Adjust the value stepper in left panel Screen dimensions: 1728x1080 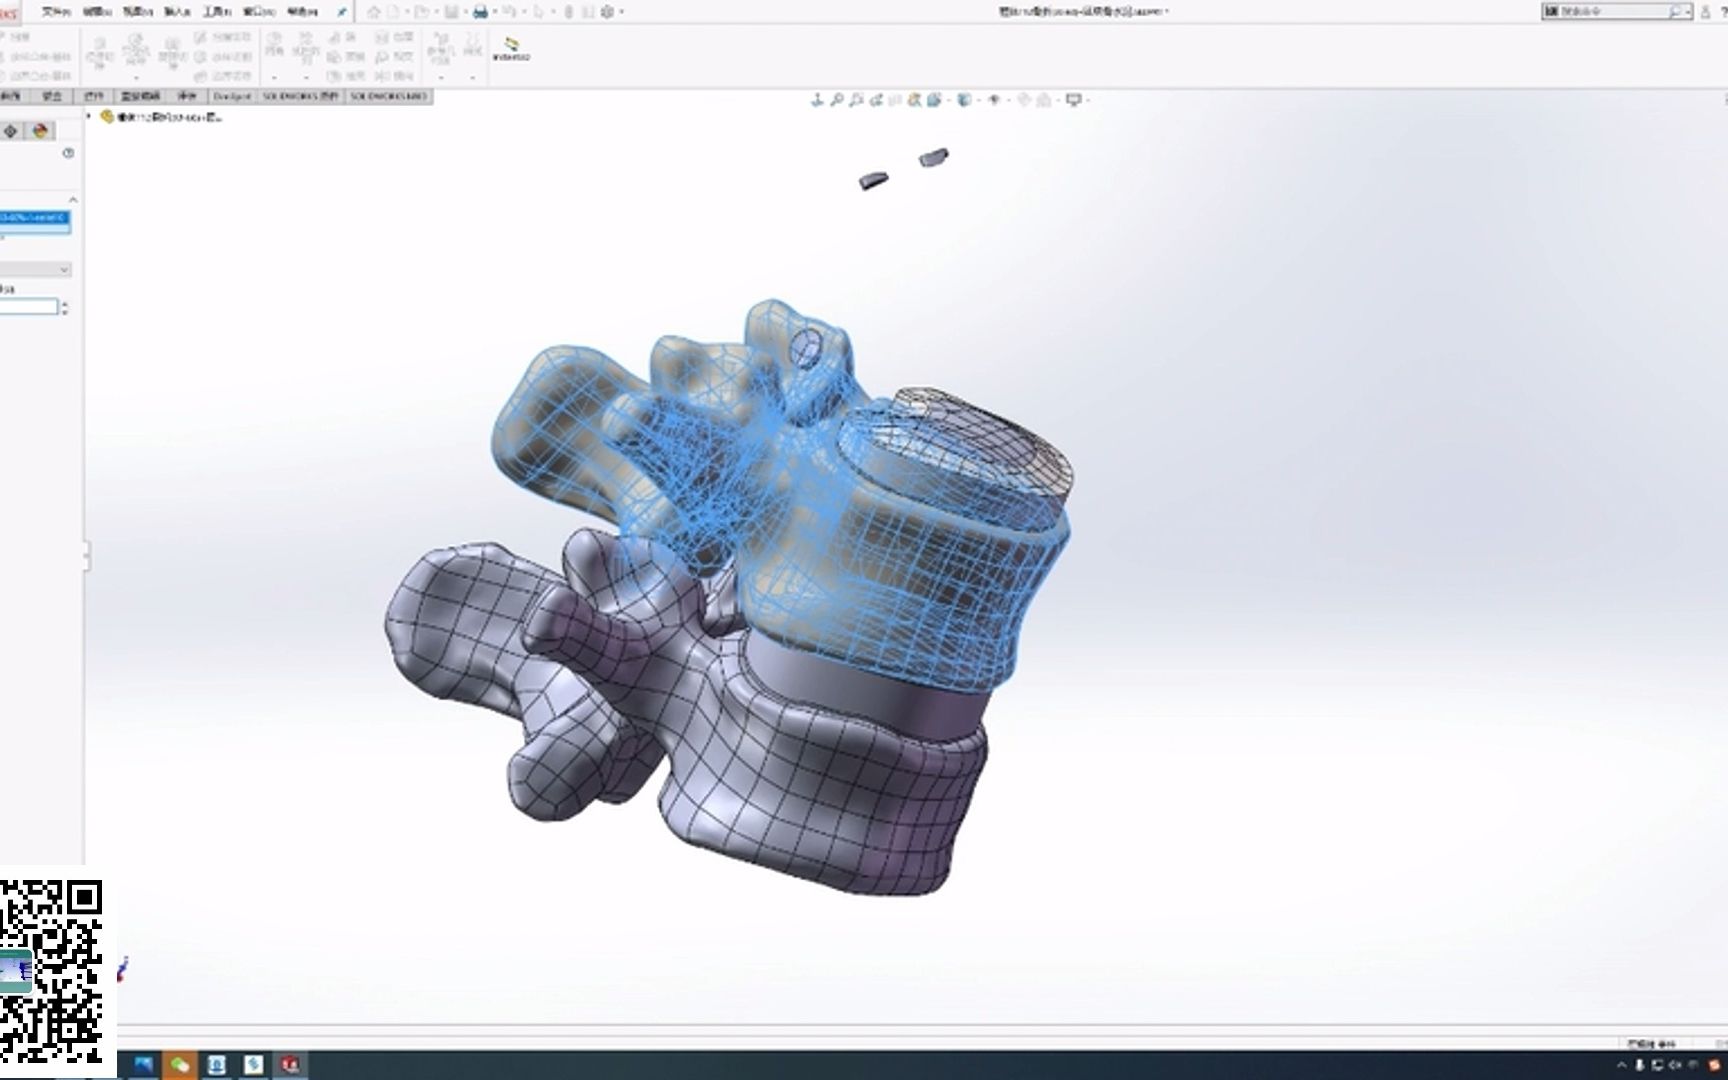tap(66, 307)
